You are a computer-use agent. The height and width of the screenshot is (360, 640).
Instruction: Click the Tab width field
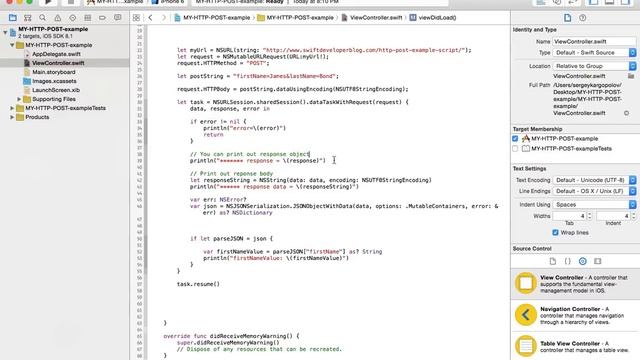(569, 216)
